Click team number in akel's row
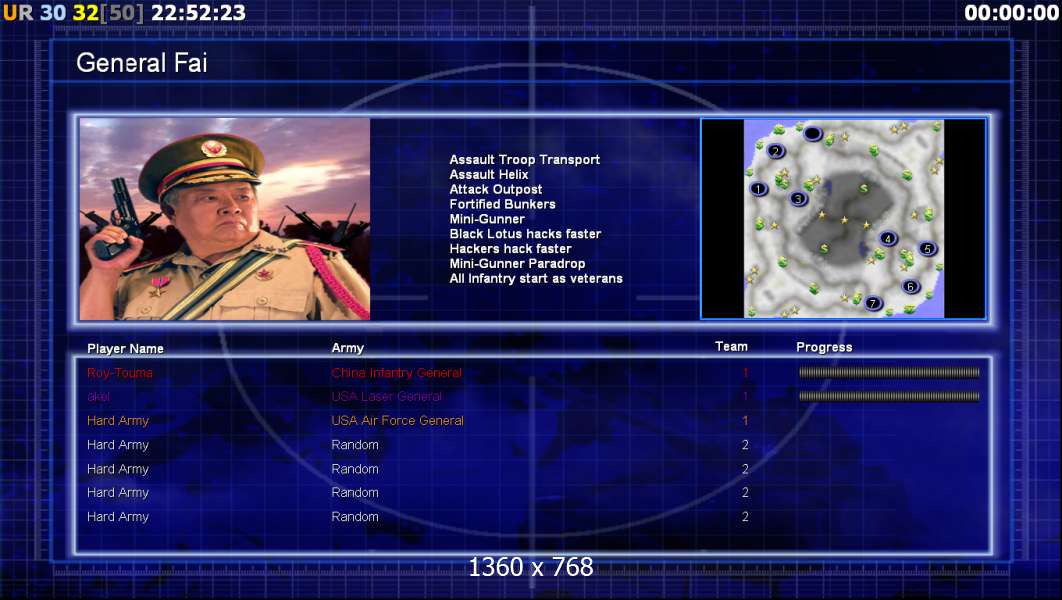The width and height of the screenshot is (1062, 600). click(x=745, y=396)
